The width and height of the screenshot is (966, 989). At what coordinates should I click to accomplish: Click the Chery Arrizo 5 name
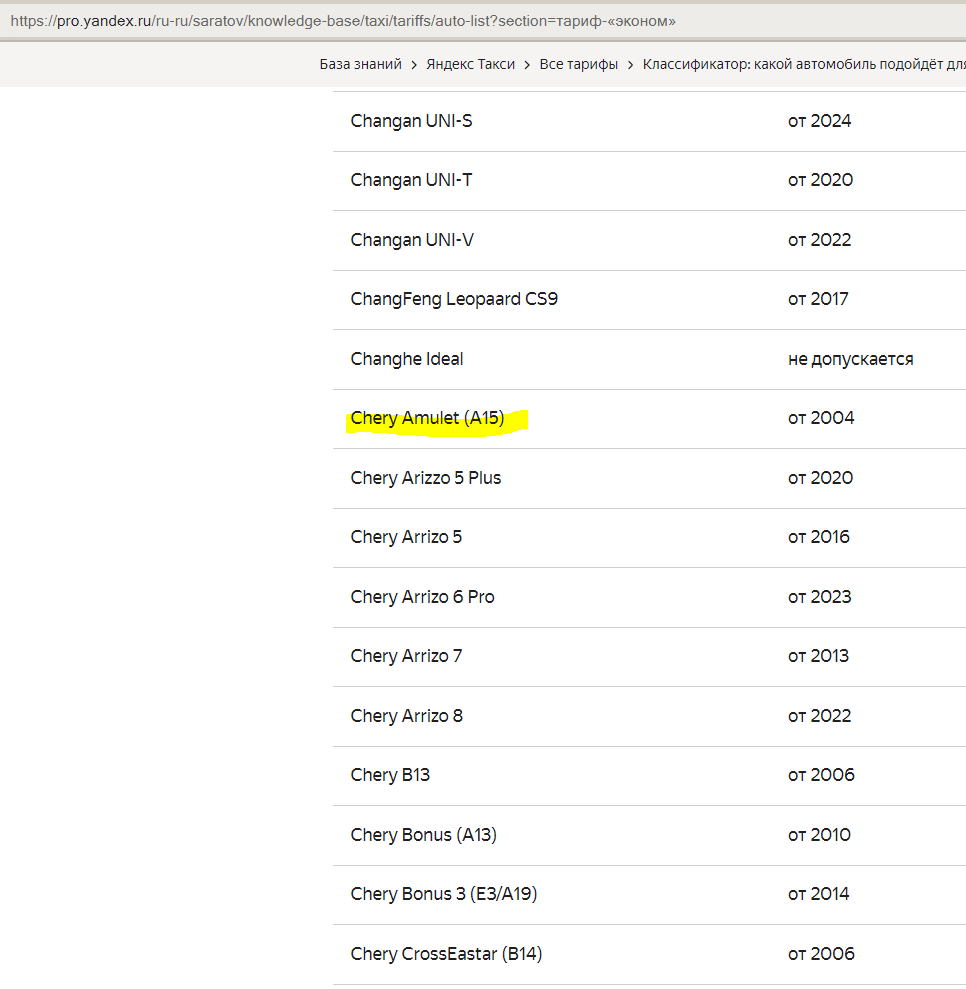[406, 537]
